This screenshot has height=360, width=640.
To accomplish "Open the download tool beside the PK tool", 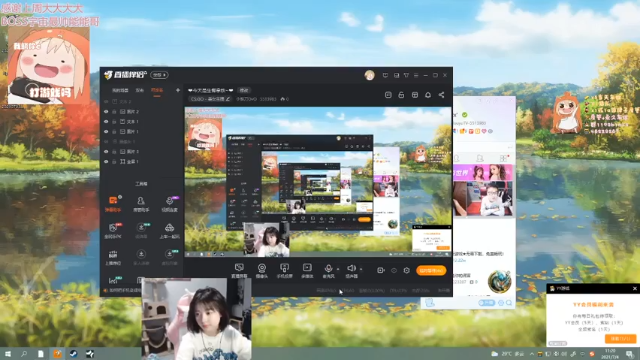I will click(x=141, y=230).
